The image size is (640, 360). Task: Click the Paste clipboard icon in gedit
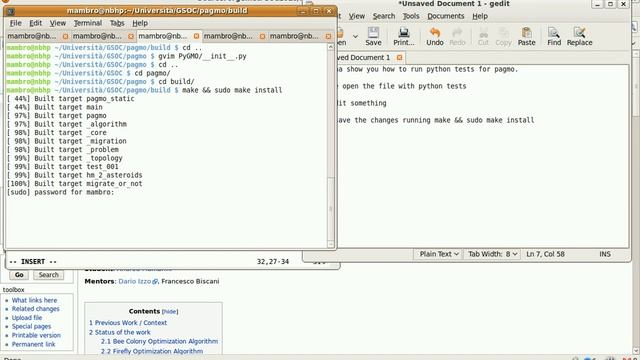pyautogui.click(x=527, y=36)
